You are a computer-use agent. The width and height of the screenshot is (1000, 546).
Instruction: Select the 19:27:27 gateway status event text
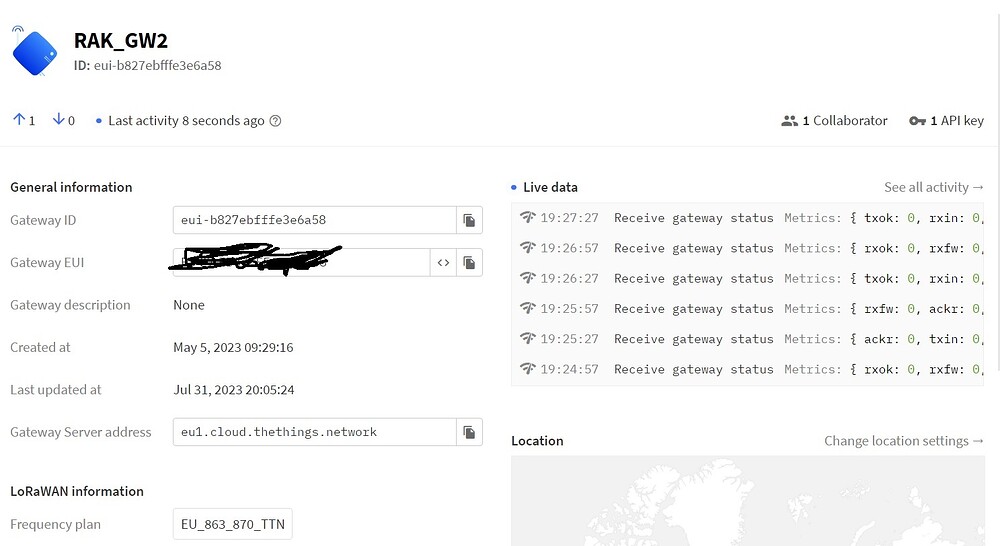pos(694,218)
